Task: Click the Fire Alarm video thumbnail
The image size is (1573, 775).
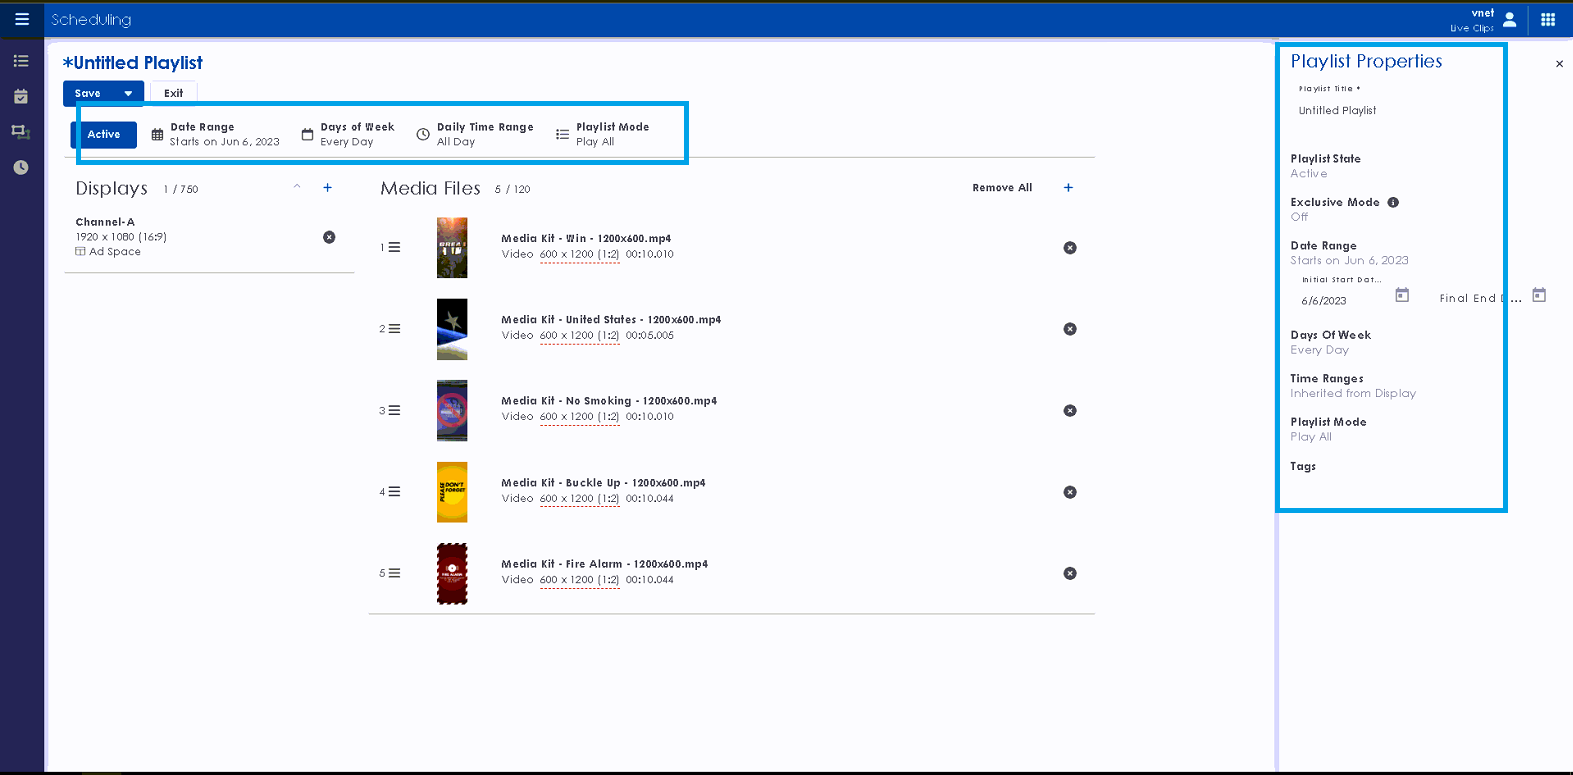Action: [452, 574]
